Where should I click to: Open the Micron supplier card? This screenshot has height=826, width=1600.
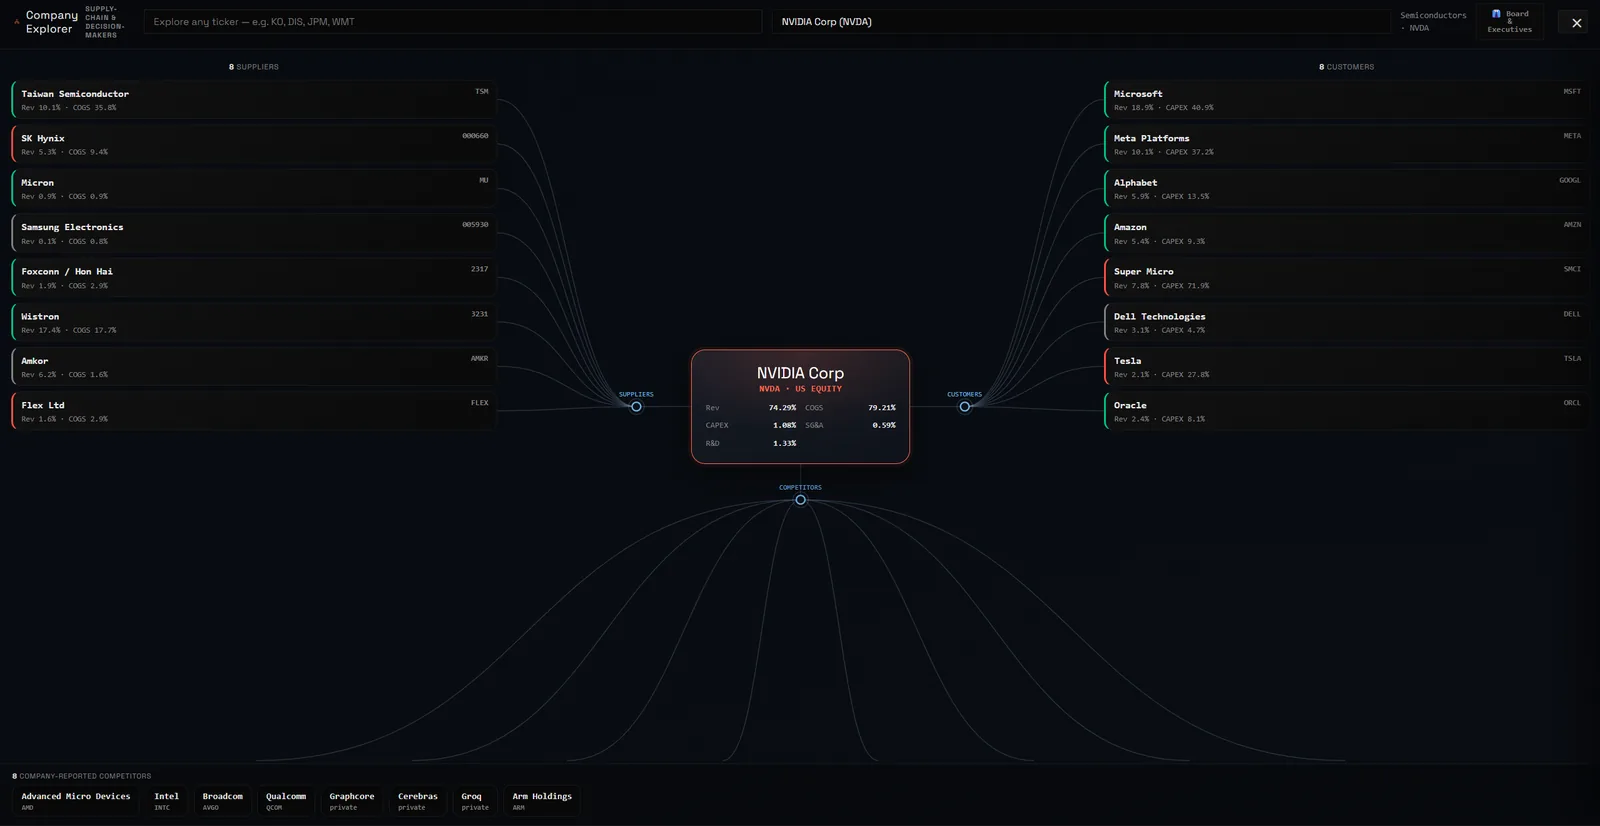click(x=254, y=189)
